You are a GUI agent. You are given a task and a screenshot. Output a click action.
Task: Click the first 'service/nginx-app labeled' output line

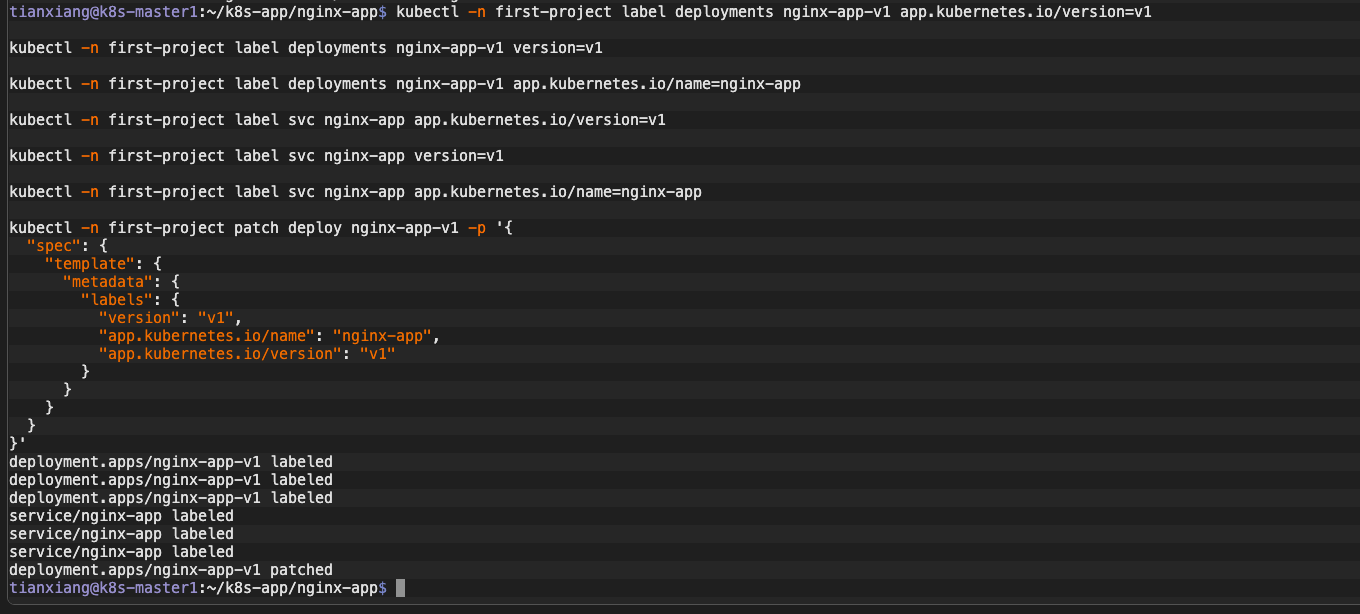tap(121, 516)
